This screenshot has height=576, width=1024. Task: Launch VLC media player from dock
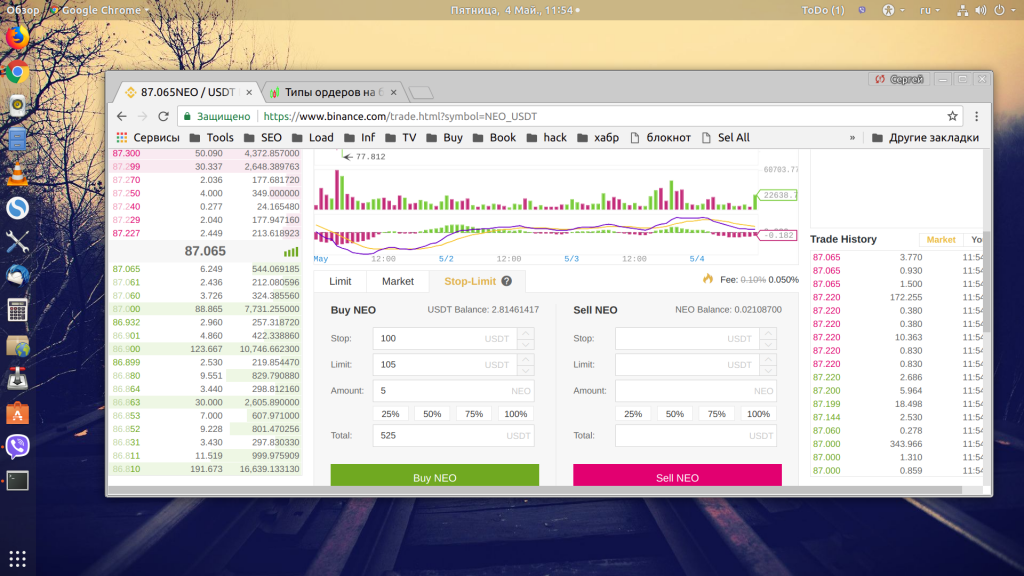tap(17, 174)
